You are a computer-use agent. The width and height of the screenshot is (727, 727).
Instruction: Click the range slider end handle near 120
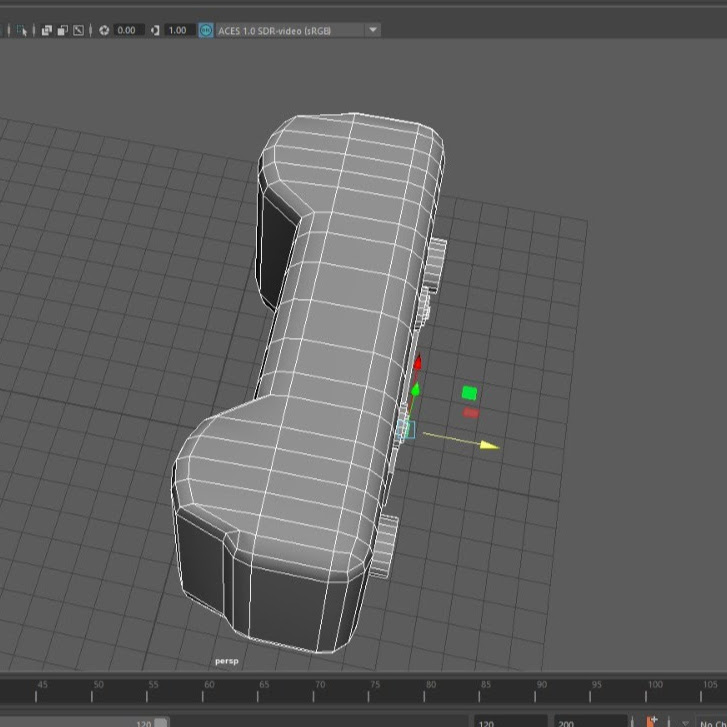pyautogui.click(x=160, y=722)
